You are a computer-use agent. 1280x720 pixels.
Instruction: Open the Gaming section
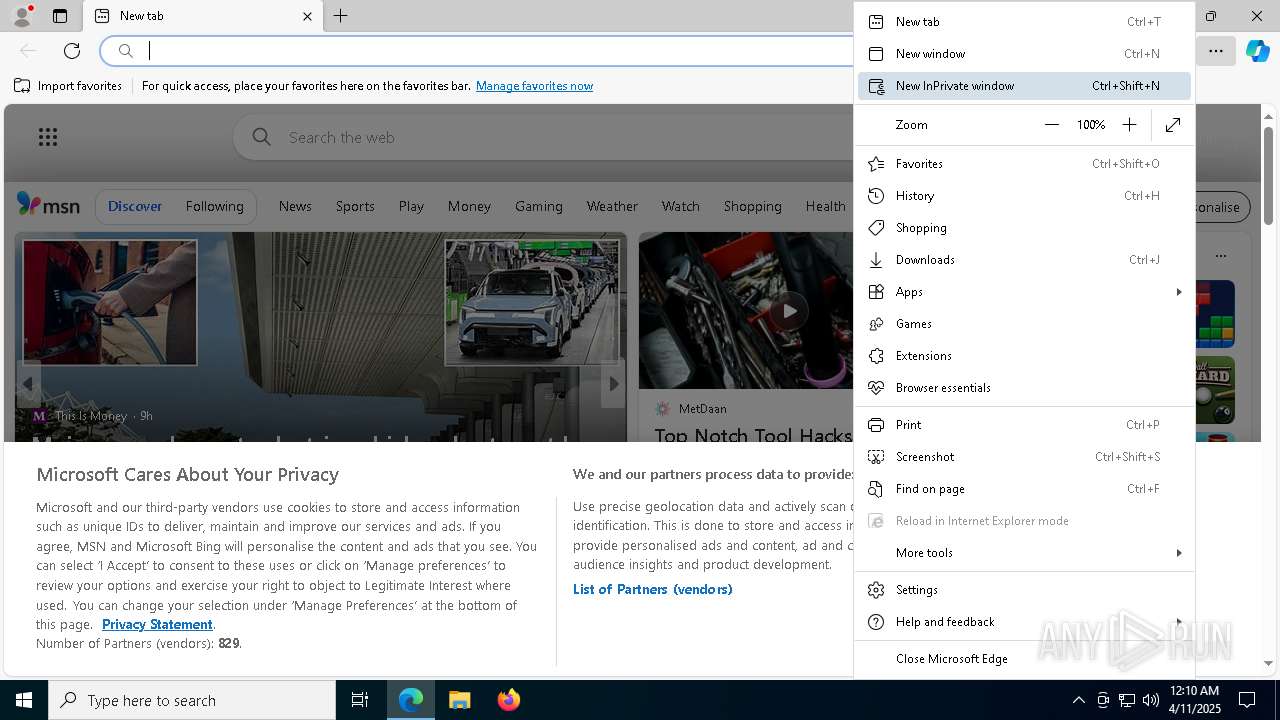539,206
